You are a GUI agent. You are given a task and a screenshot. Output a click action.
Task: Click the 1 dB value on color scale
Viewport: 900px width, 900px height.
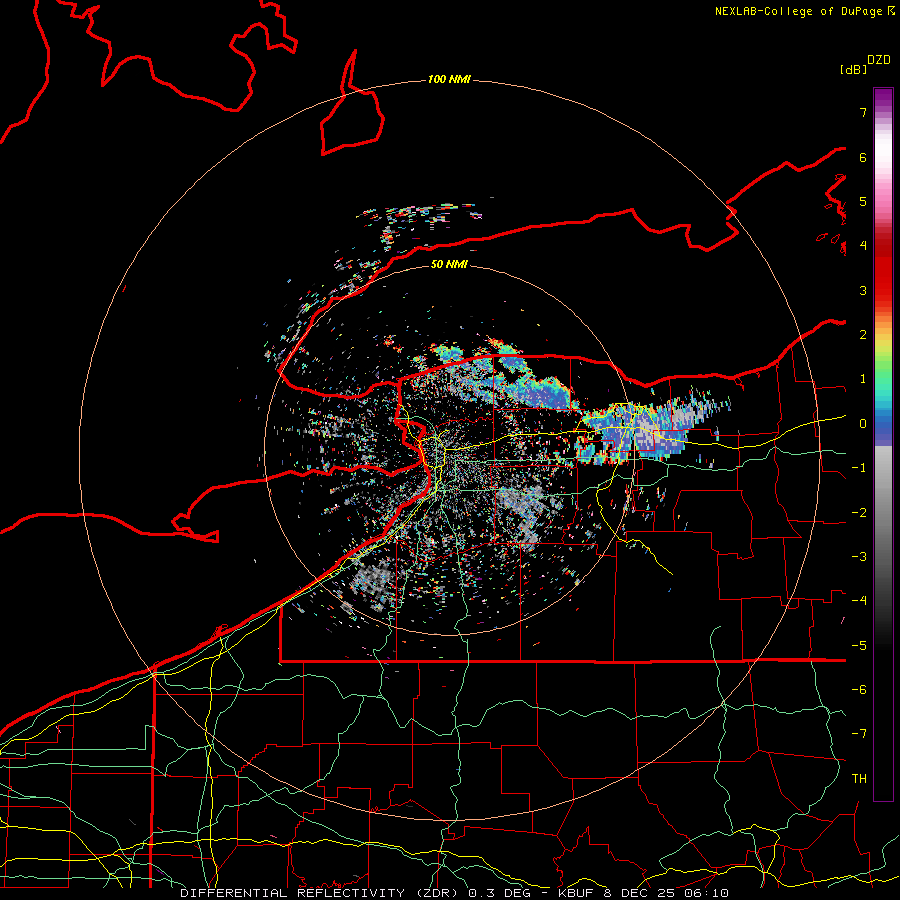pos(863,379)
